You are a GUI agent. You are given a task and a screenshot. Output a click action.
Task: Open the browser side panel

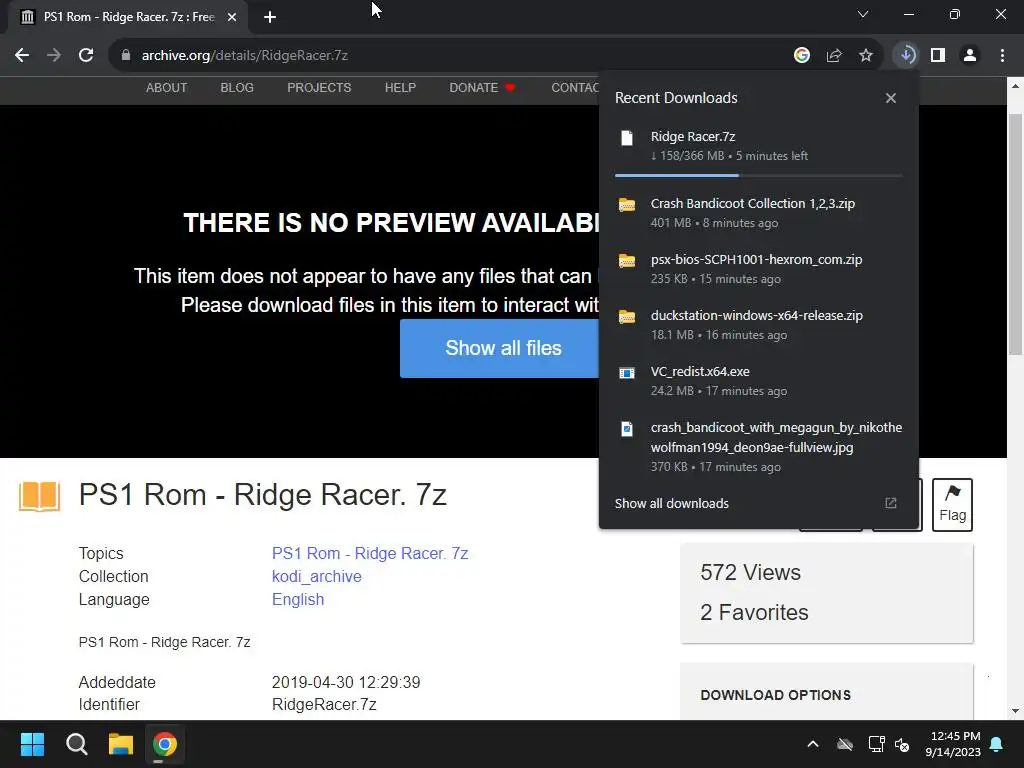[x=938, y=56]
